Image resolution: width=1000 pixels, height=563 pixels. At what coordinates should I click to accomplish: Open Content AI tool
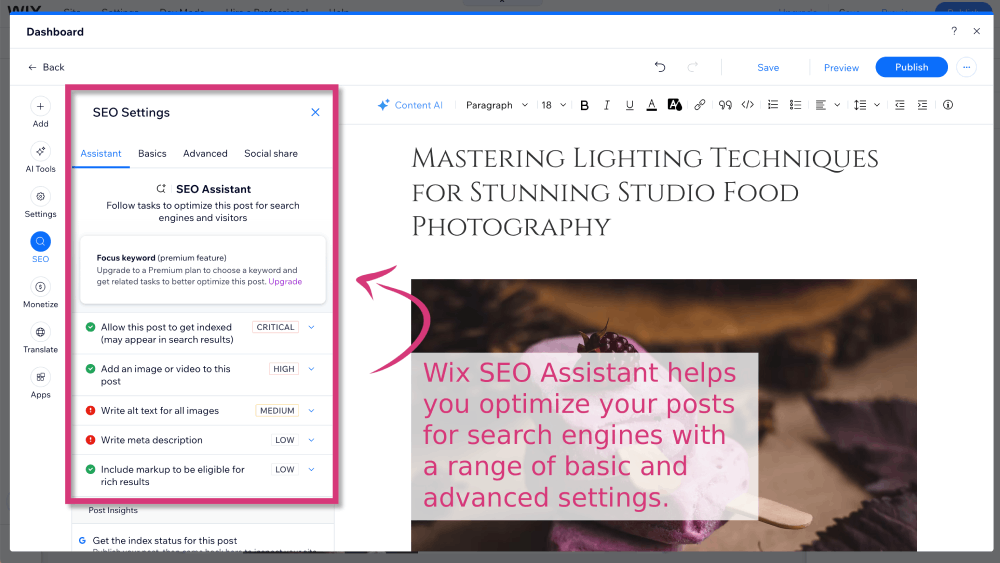pos(410,105)
